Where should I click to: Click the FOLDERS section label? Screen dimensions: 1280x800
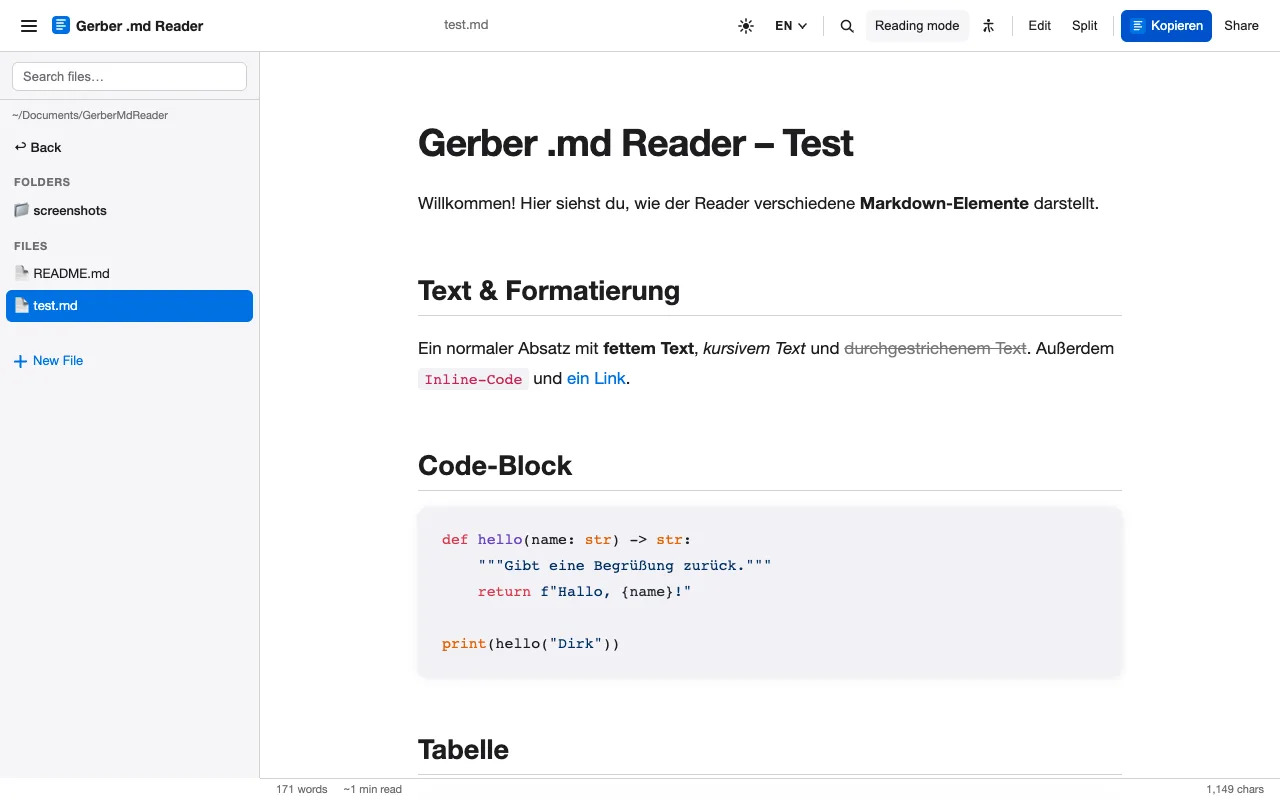point(42,182)
